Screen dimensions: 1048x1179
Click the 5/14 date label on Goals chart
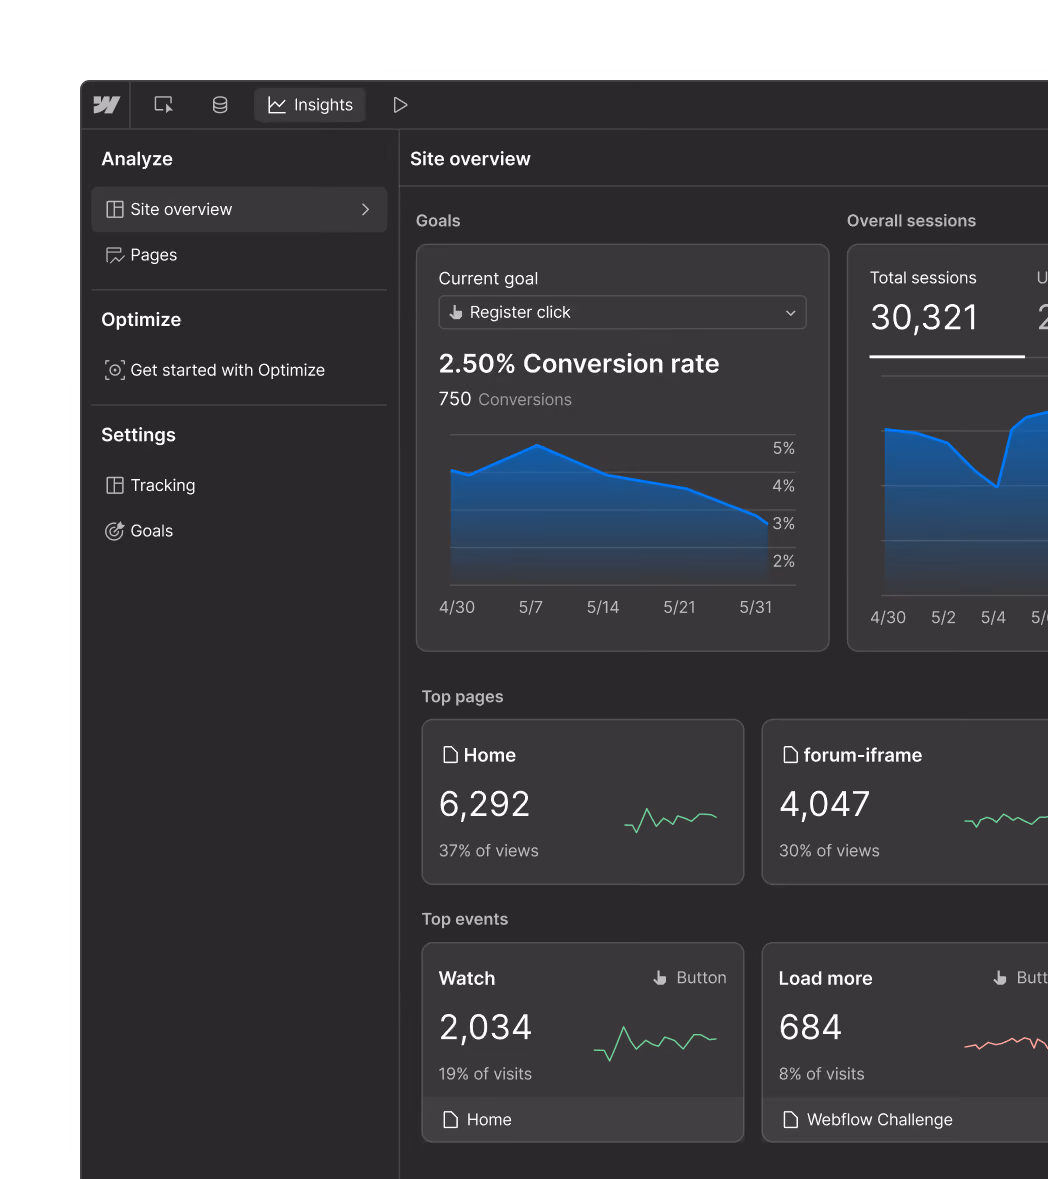click(603, 607)
